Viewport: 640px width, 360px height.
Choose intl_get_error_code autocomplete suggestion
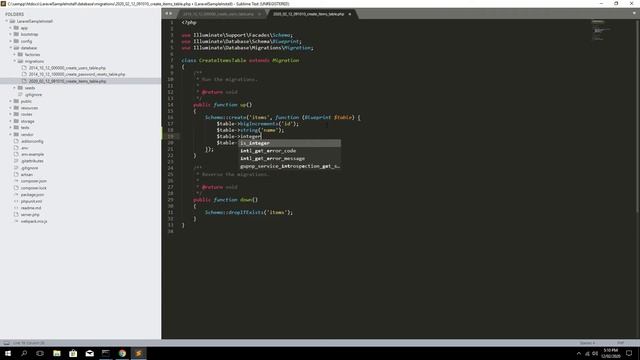[289, 151]
